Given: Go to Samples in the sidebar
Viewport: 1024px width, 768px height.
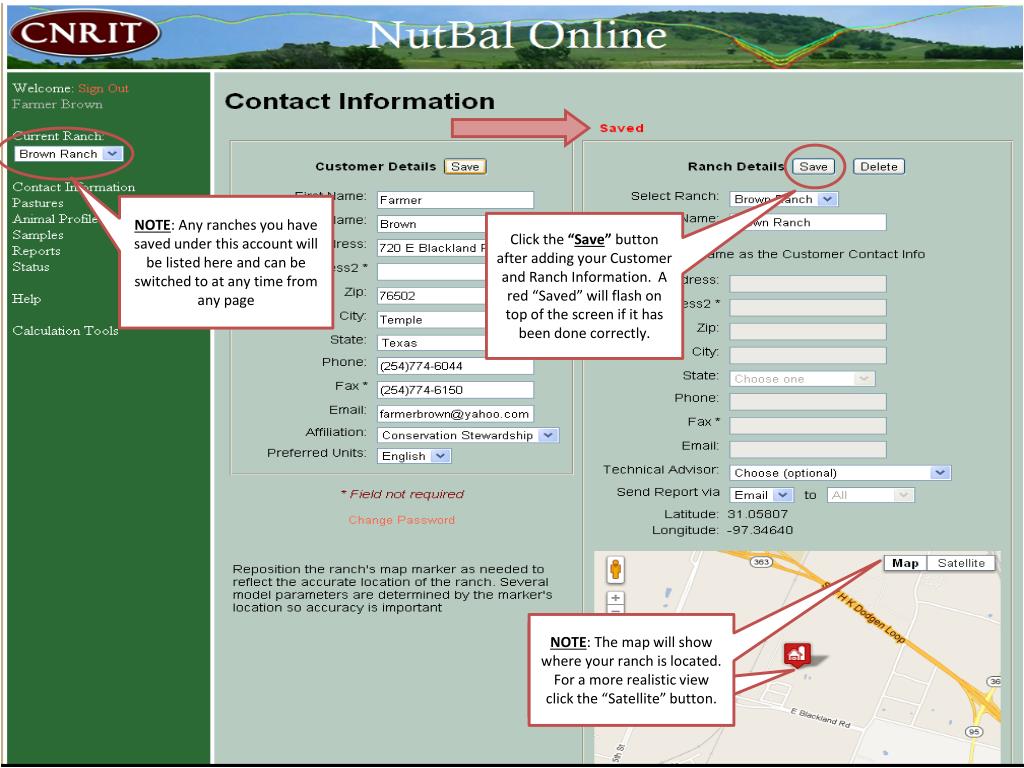Looking at the screenshot, I should pyautogui.click(x=38, y=235).
